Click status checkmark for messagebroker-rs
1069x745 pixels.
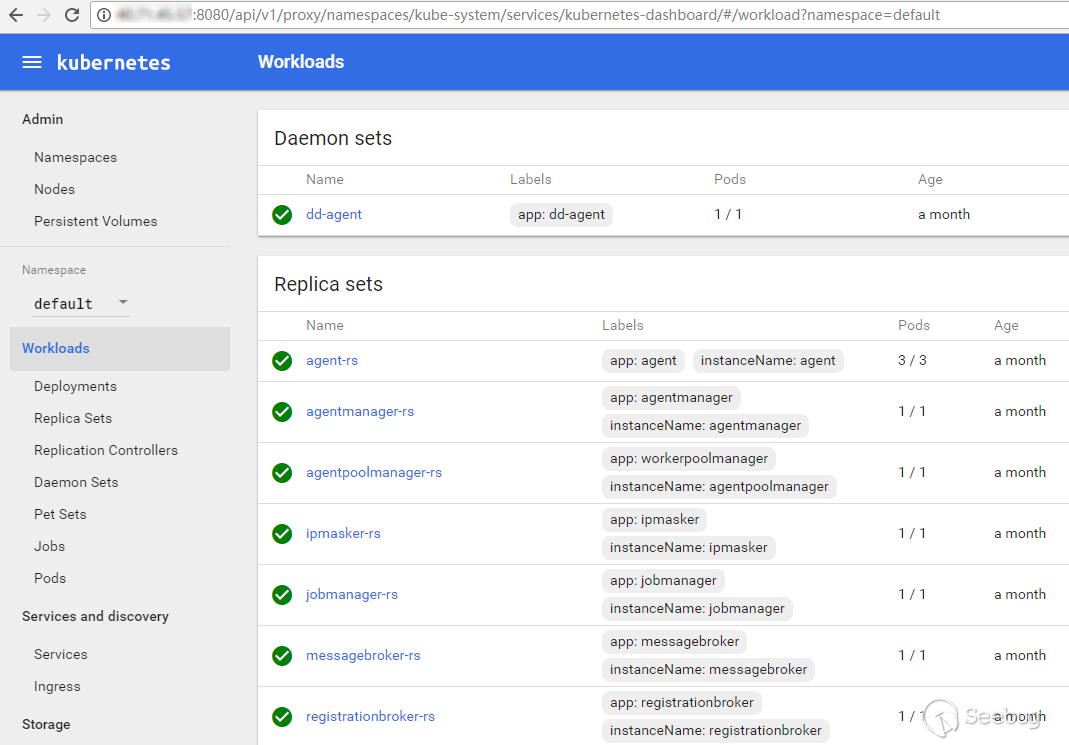[282, 656]
